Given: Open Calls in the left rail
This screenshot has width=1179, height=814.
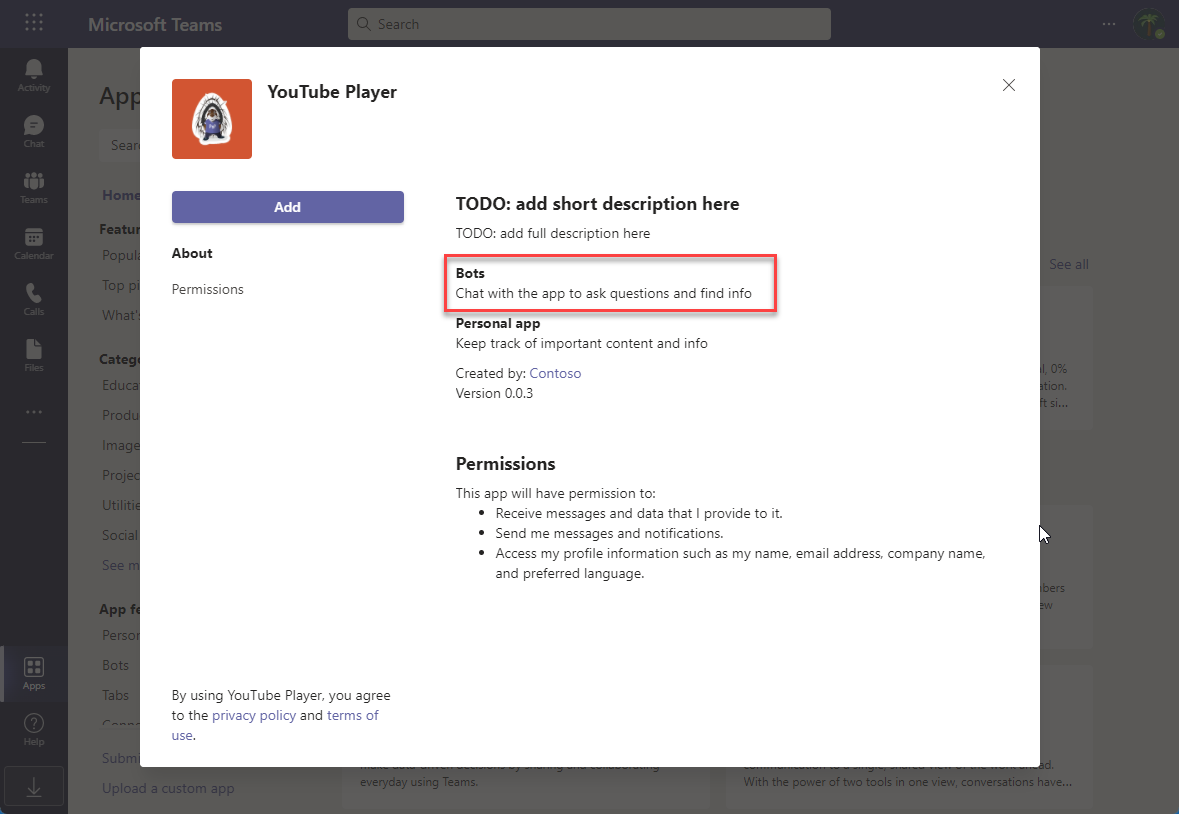Looking at the screenshot, I should pyautogui.click(x=34, y=300).
